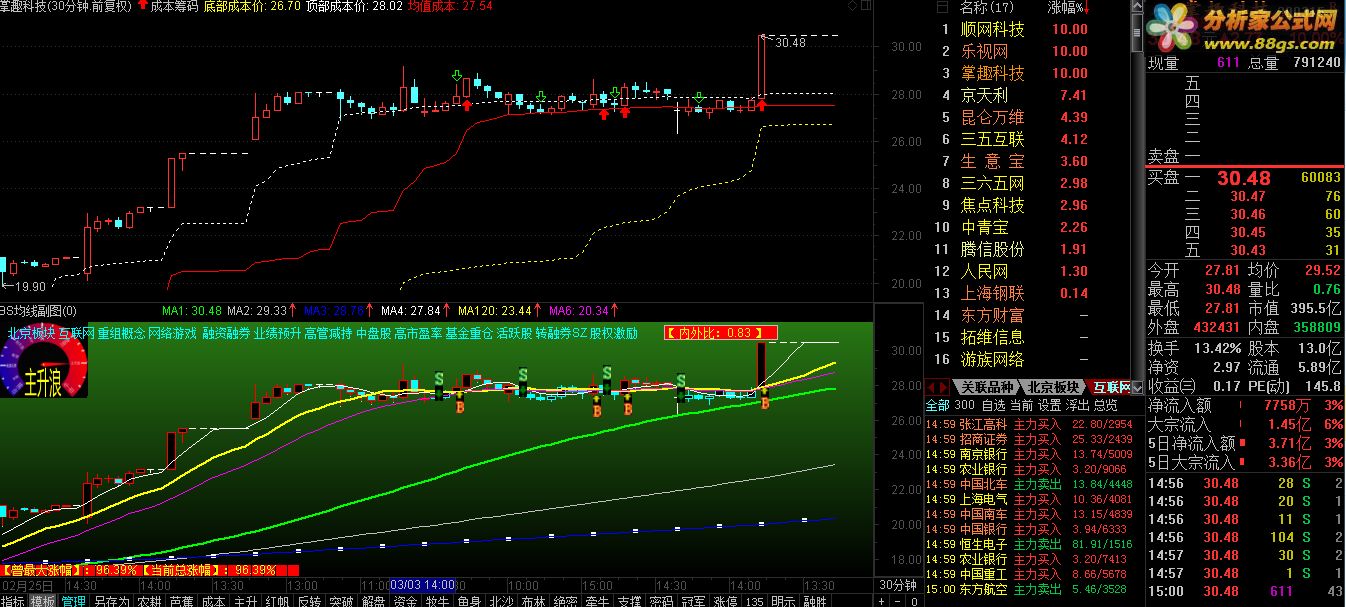This screenshot has width=1346, height=607.
Task: Open the 指标 indicator tab
Action: (x=13, y=601)
